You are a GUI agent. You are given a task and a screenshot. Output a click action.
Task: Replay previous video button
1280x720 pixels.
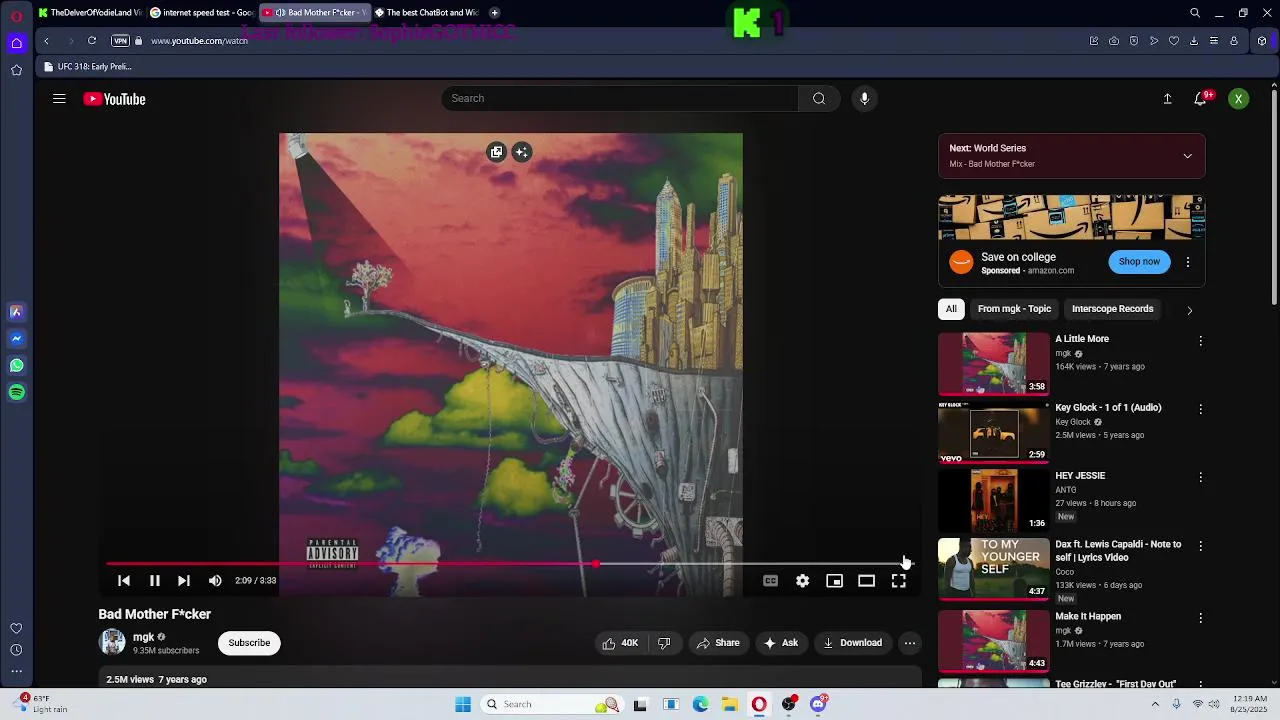coord(124,581)
